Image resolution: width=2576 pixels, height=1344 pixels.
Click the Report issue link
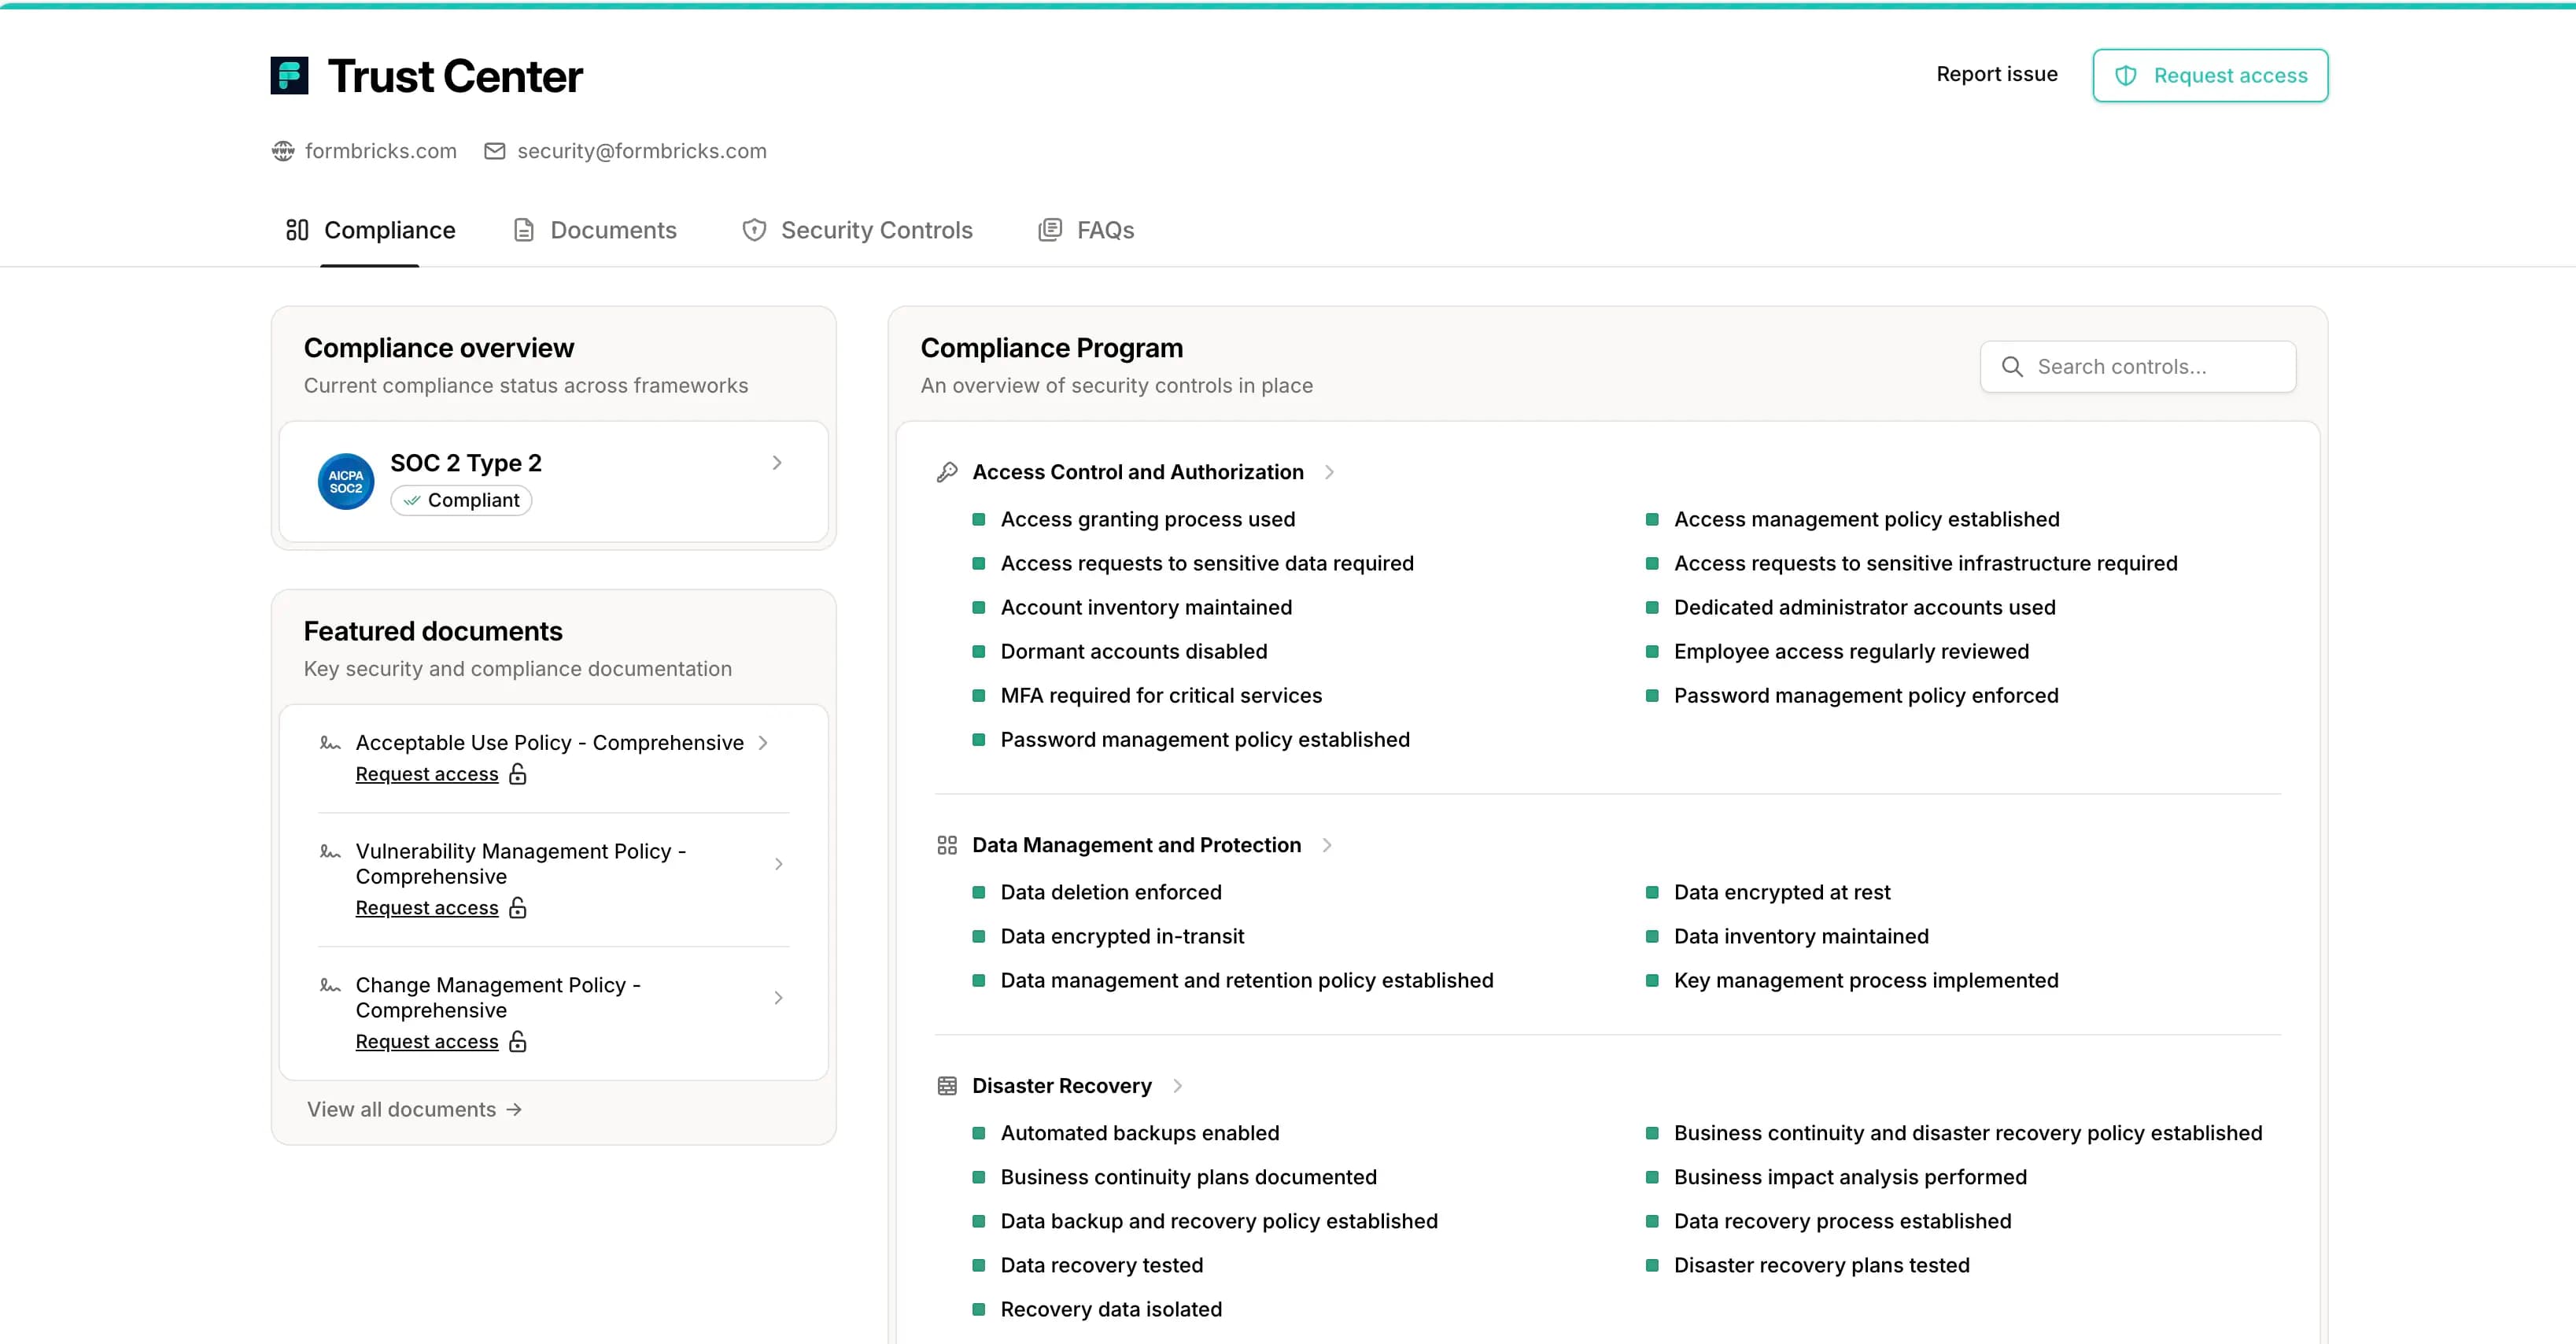1996,75
